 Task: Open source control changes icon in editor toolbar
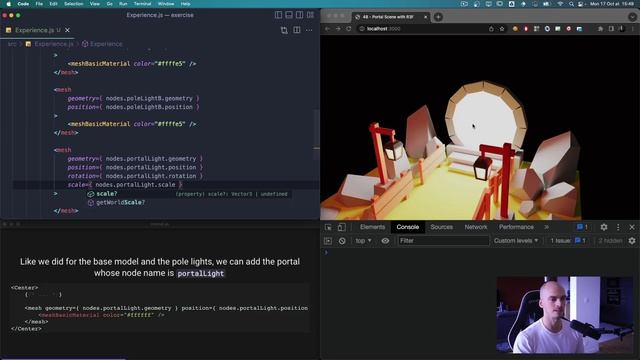[x=284, y=30]
